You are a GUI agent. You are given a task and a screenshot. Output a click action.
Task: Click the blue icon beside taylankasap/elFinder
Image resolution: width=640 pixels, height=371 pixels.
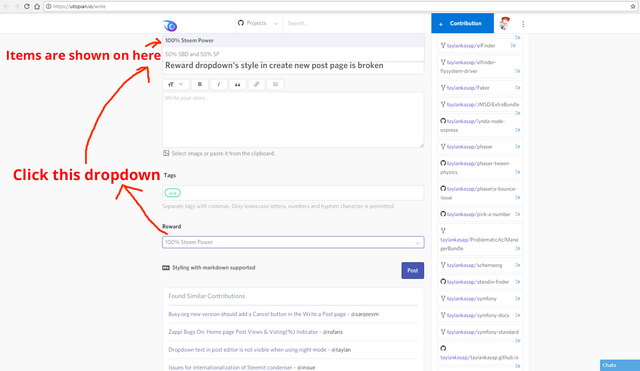[x=513, y=46]
